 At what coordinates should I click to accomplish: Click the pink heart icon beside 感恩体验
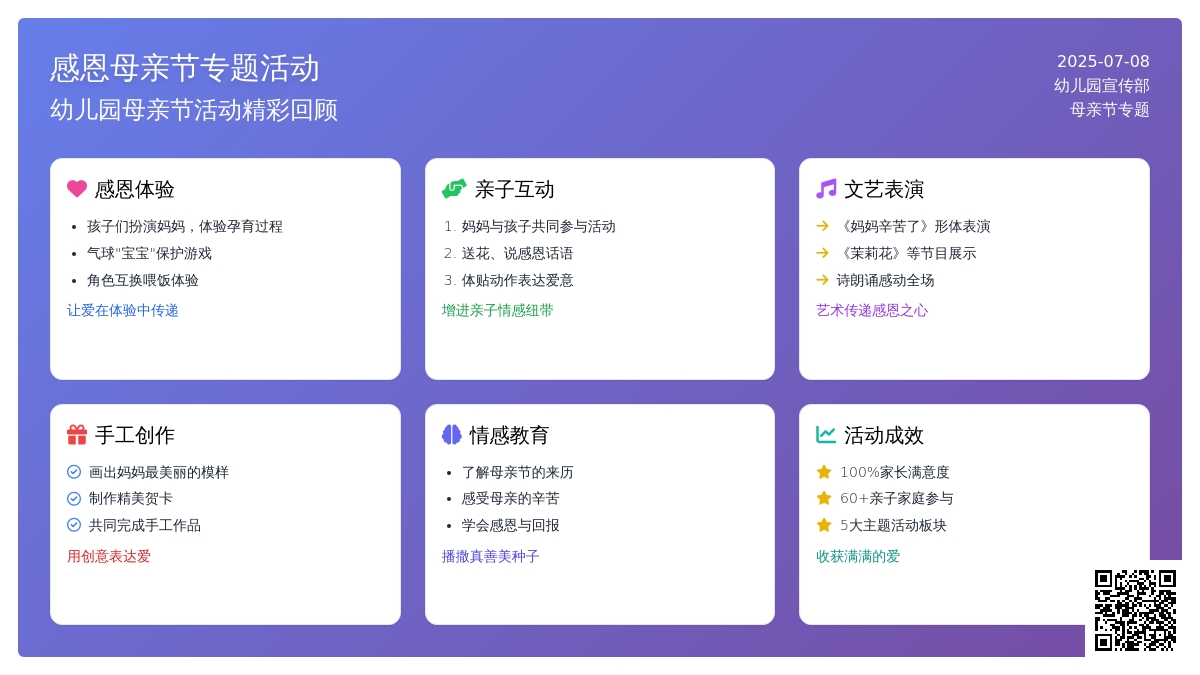[x=77, y=189]
